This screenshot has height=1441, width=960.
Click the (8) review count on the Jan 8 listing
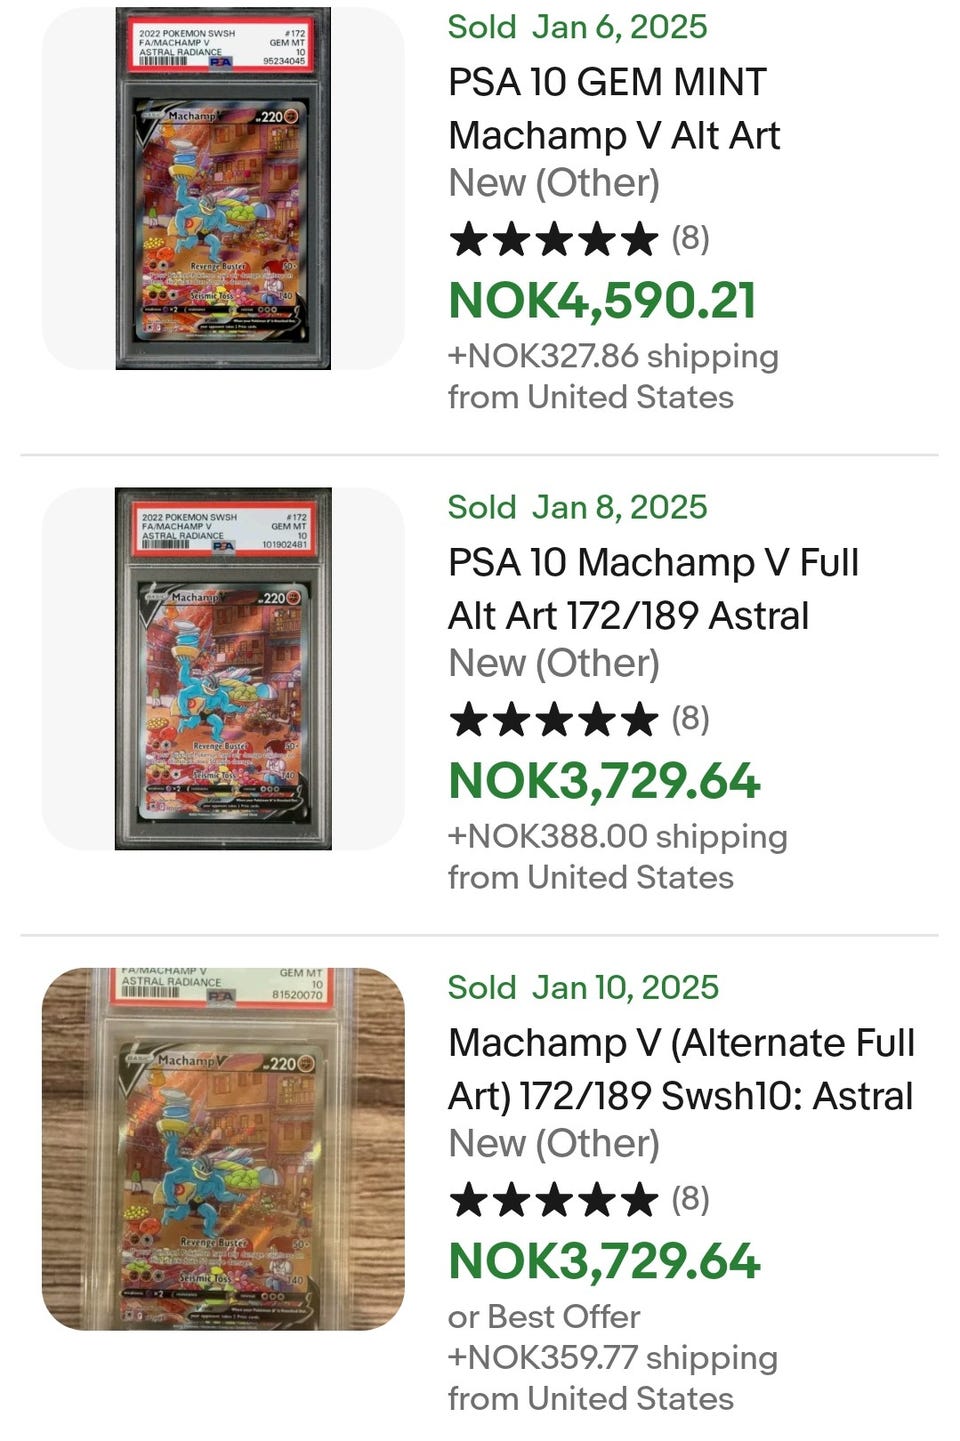click(690, 719)
